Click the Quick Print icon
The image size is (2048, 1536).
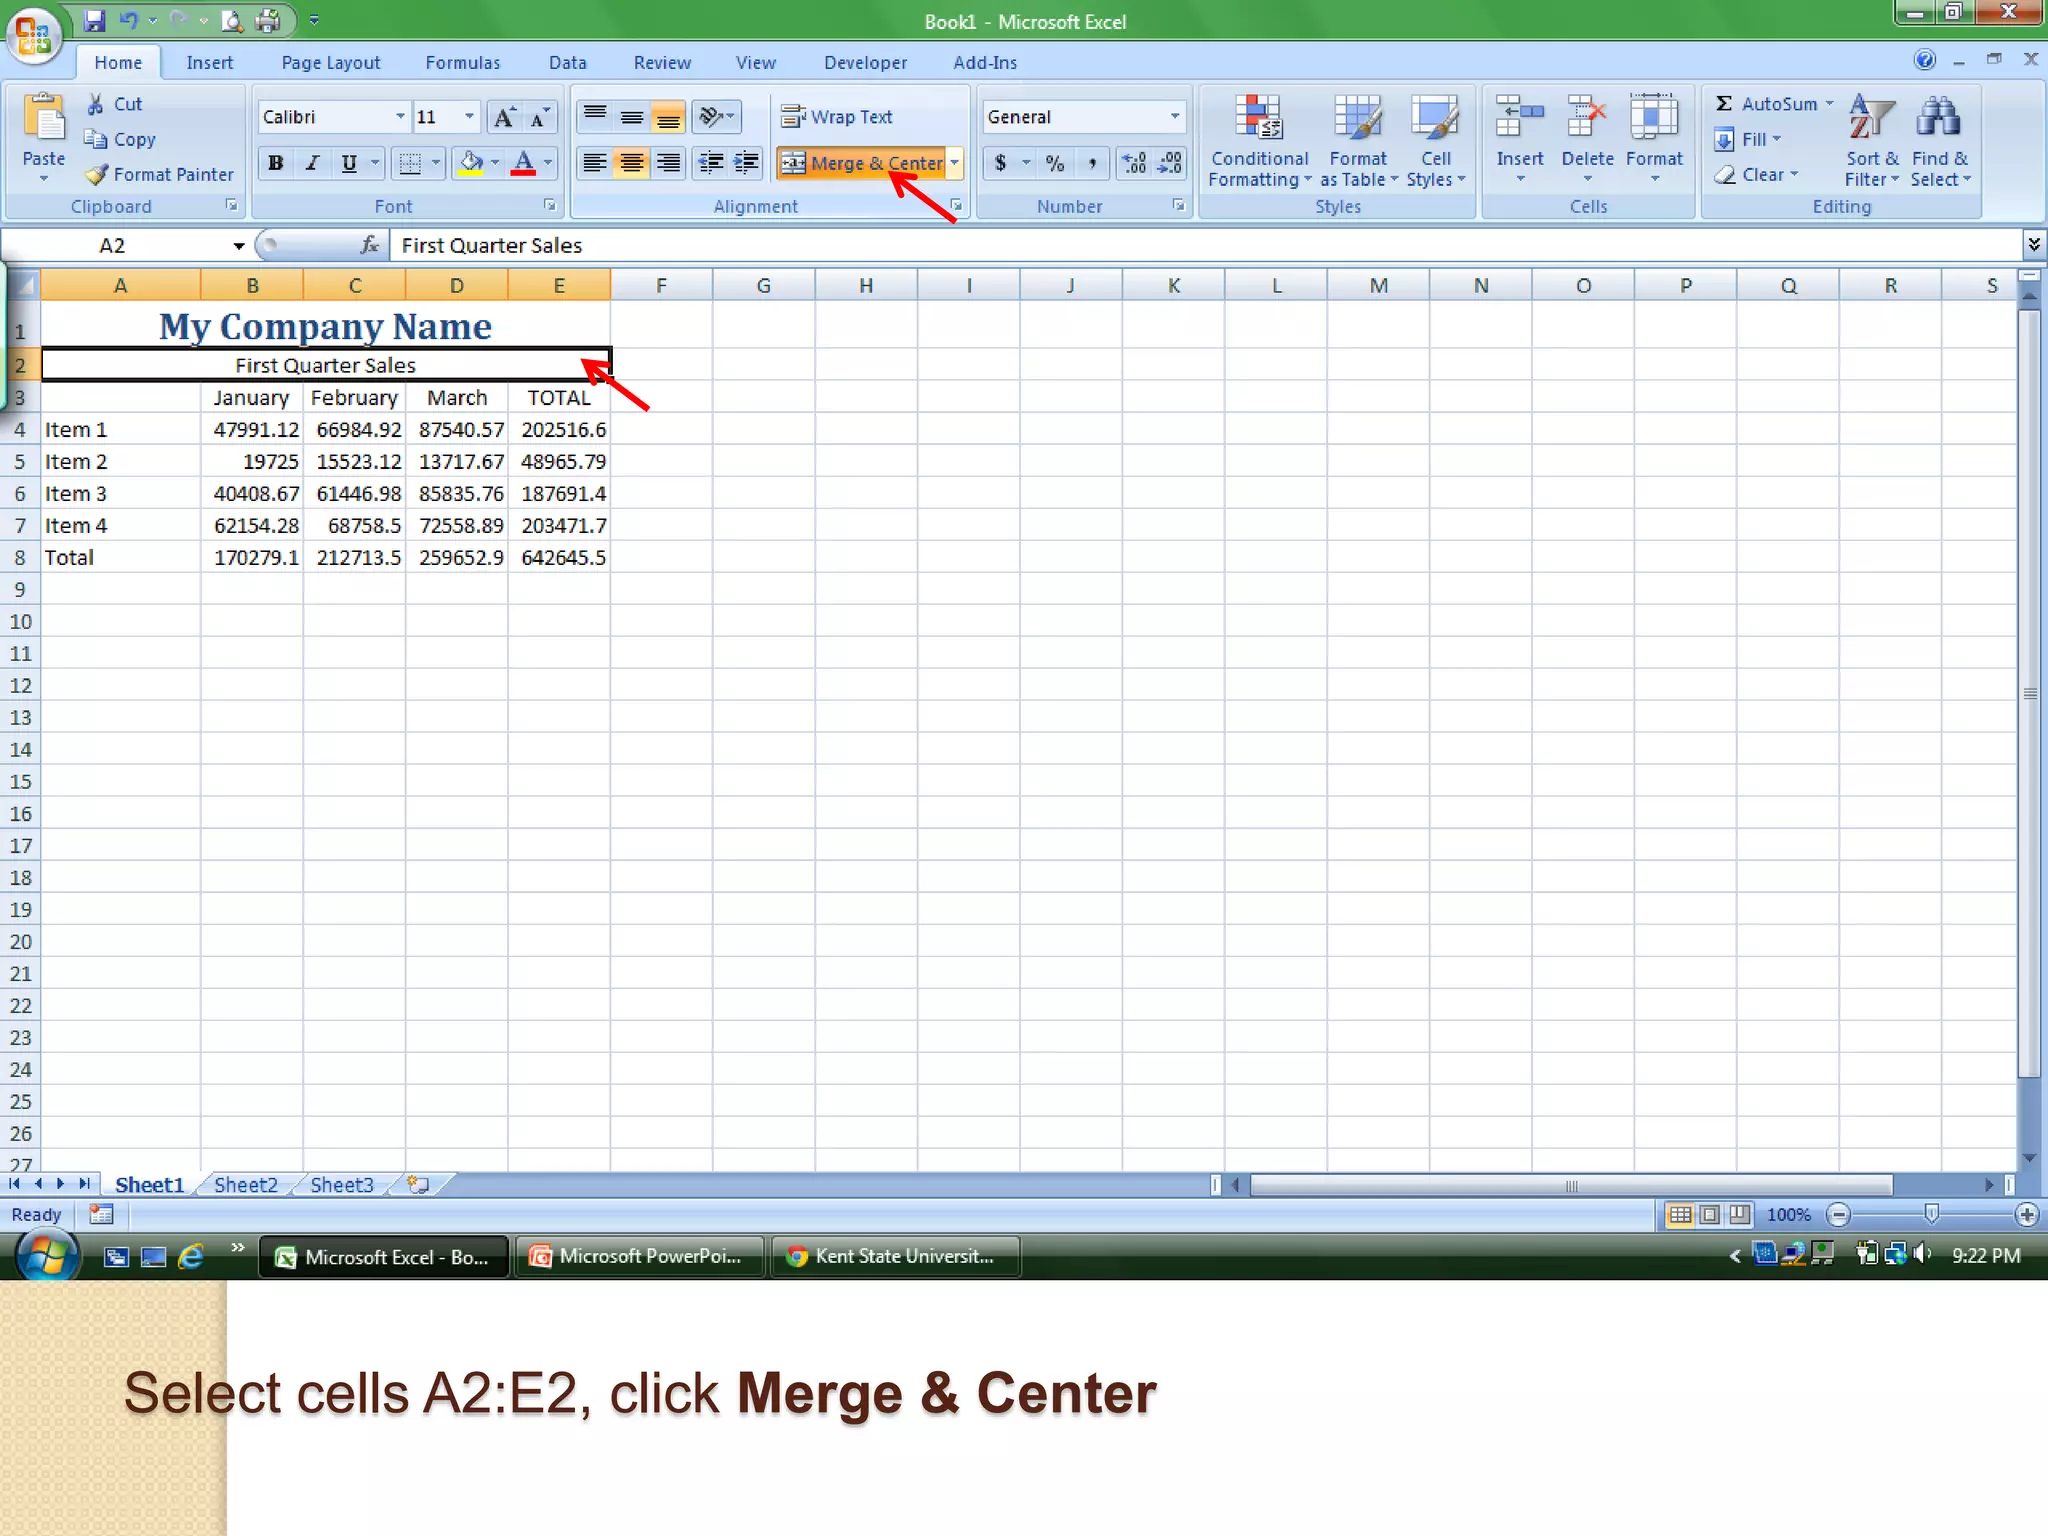(267, 20)
